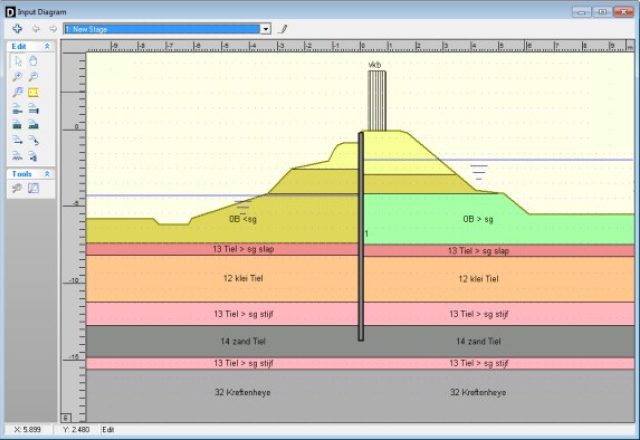This screenshot has width=640, height=440.
Task: Click second icon in Tools panel
Action: coord(33,188)
